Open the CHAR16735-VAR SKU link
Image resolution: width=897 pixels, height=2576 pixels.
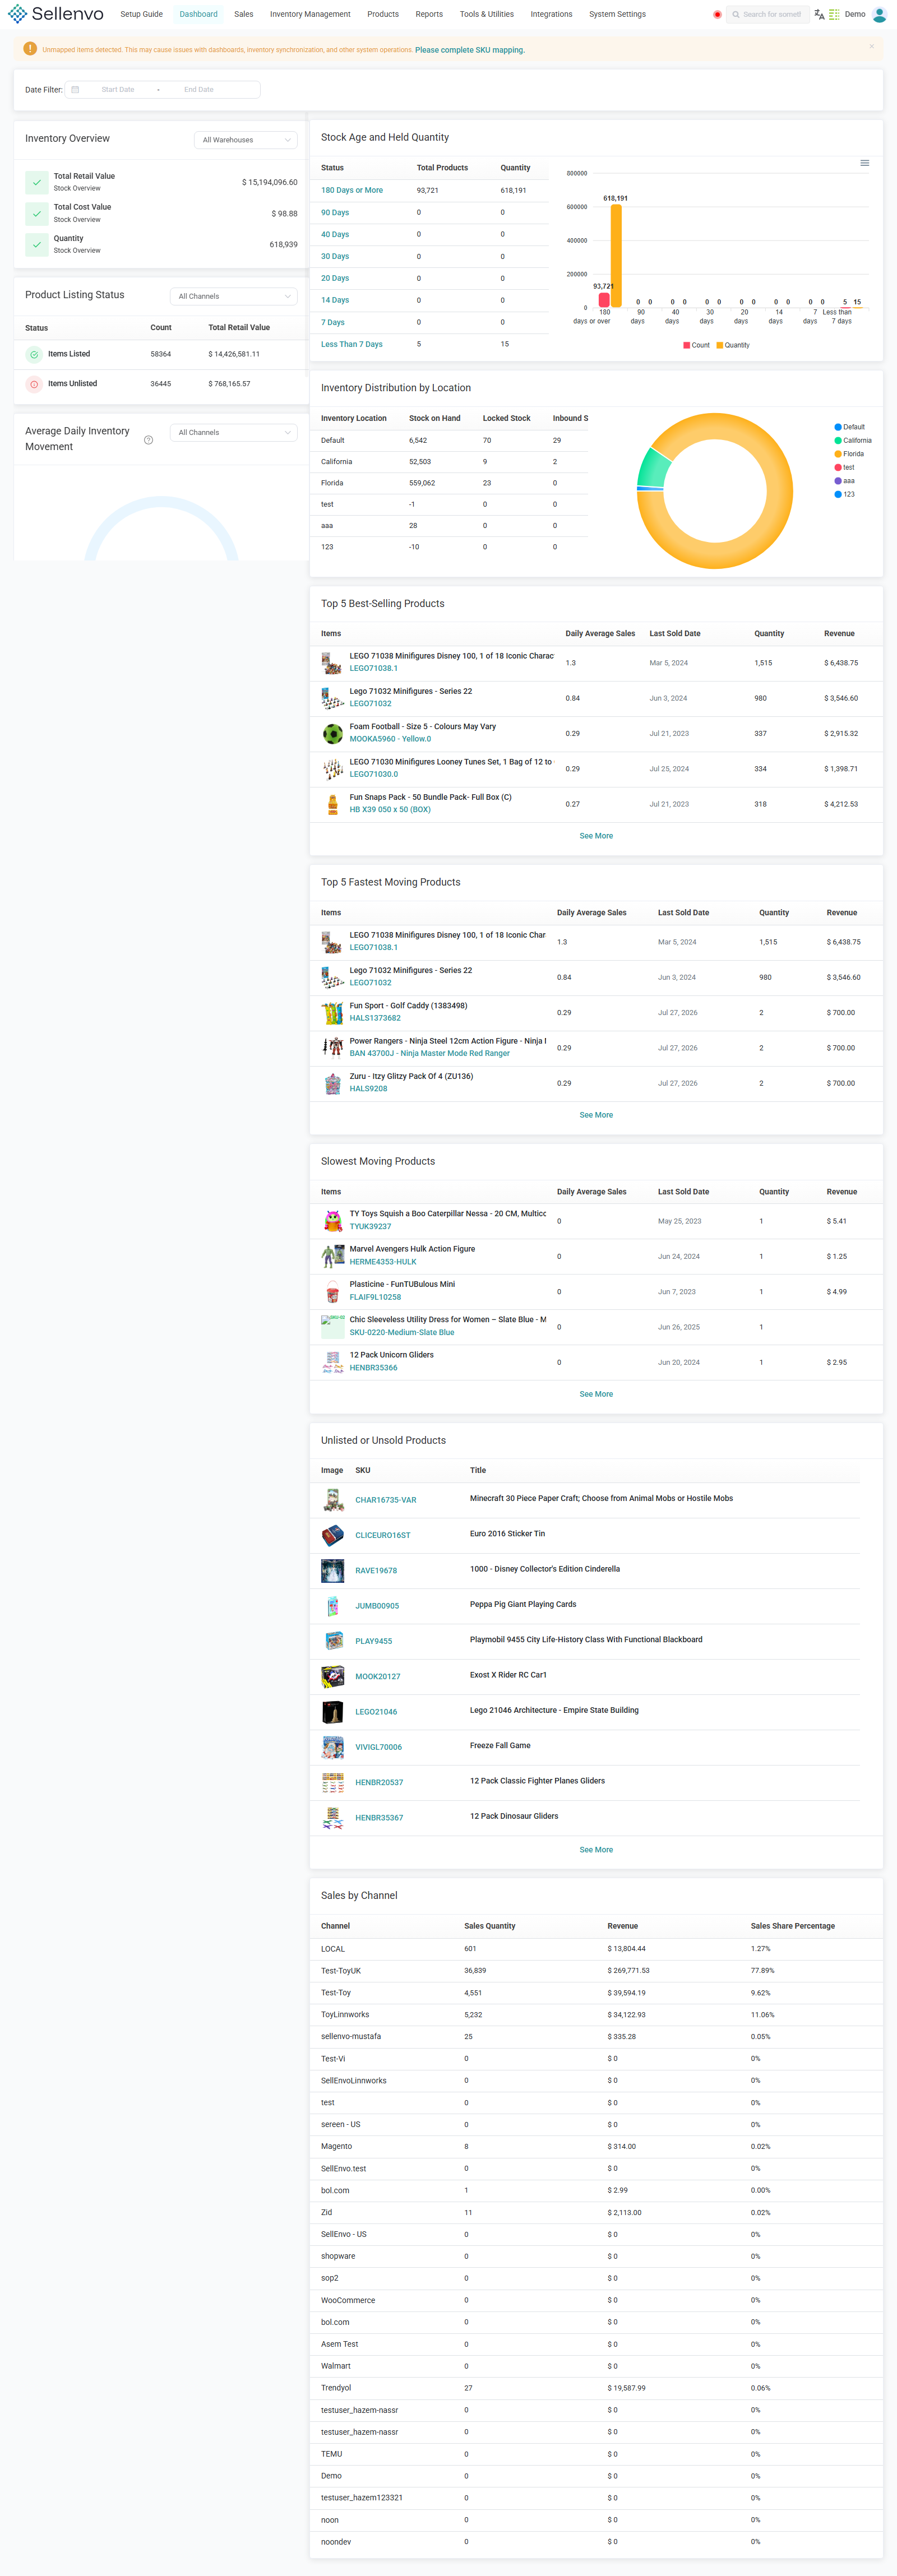pyautogui.click(x=385, y=1500)
